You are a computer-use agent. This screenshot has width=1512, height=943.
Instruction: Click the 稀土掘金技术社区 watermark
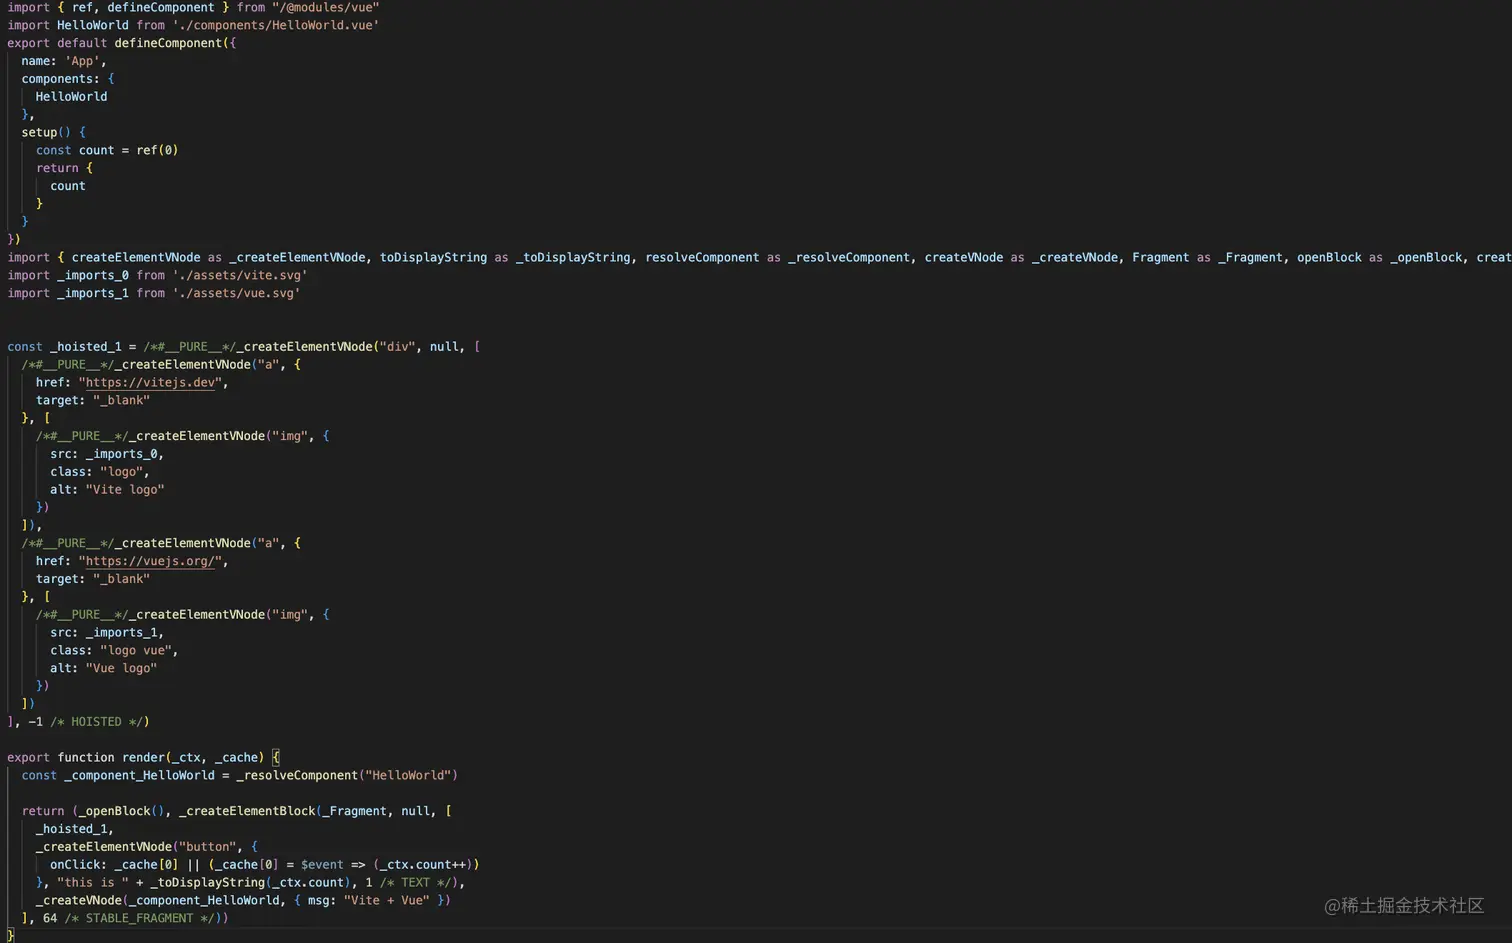pos(1404,905)
